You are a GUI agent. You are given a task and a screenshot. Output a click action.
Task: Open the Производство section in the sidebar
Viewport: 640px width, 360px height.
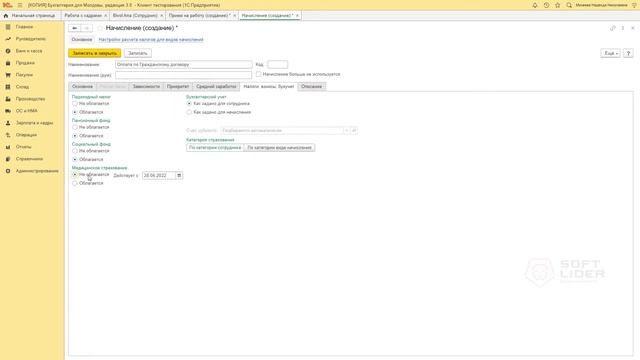pyautogui.click(x=30, y=99)
